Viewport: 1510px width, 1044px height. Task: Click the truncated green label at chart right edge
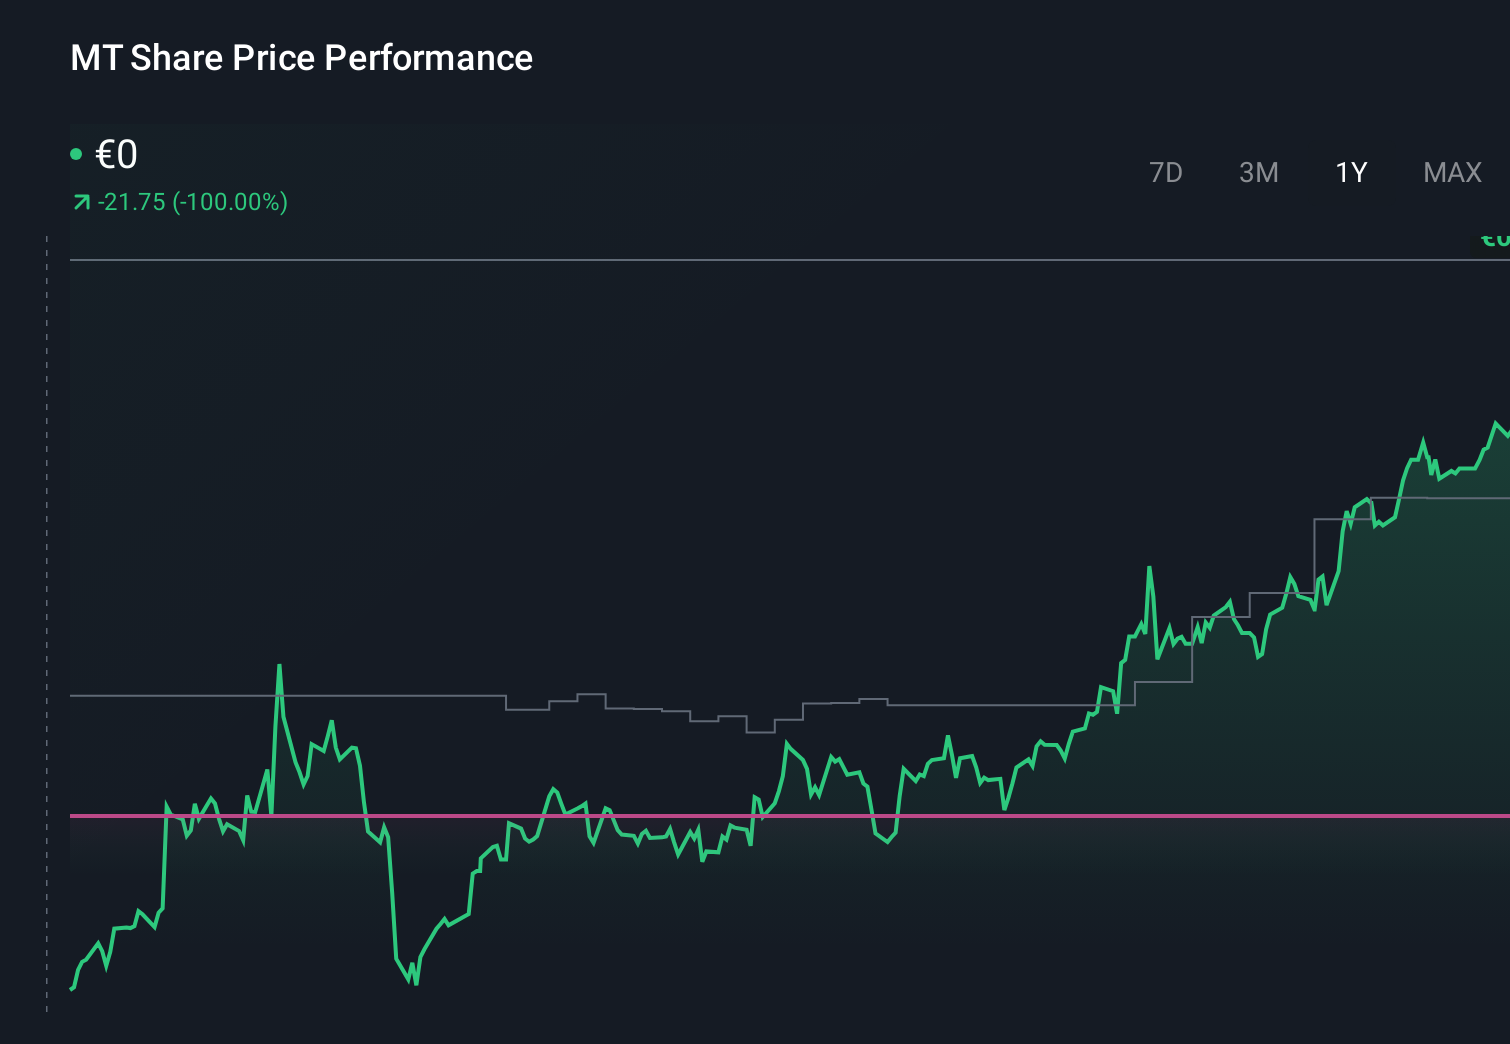pos(1494,238)
